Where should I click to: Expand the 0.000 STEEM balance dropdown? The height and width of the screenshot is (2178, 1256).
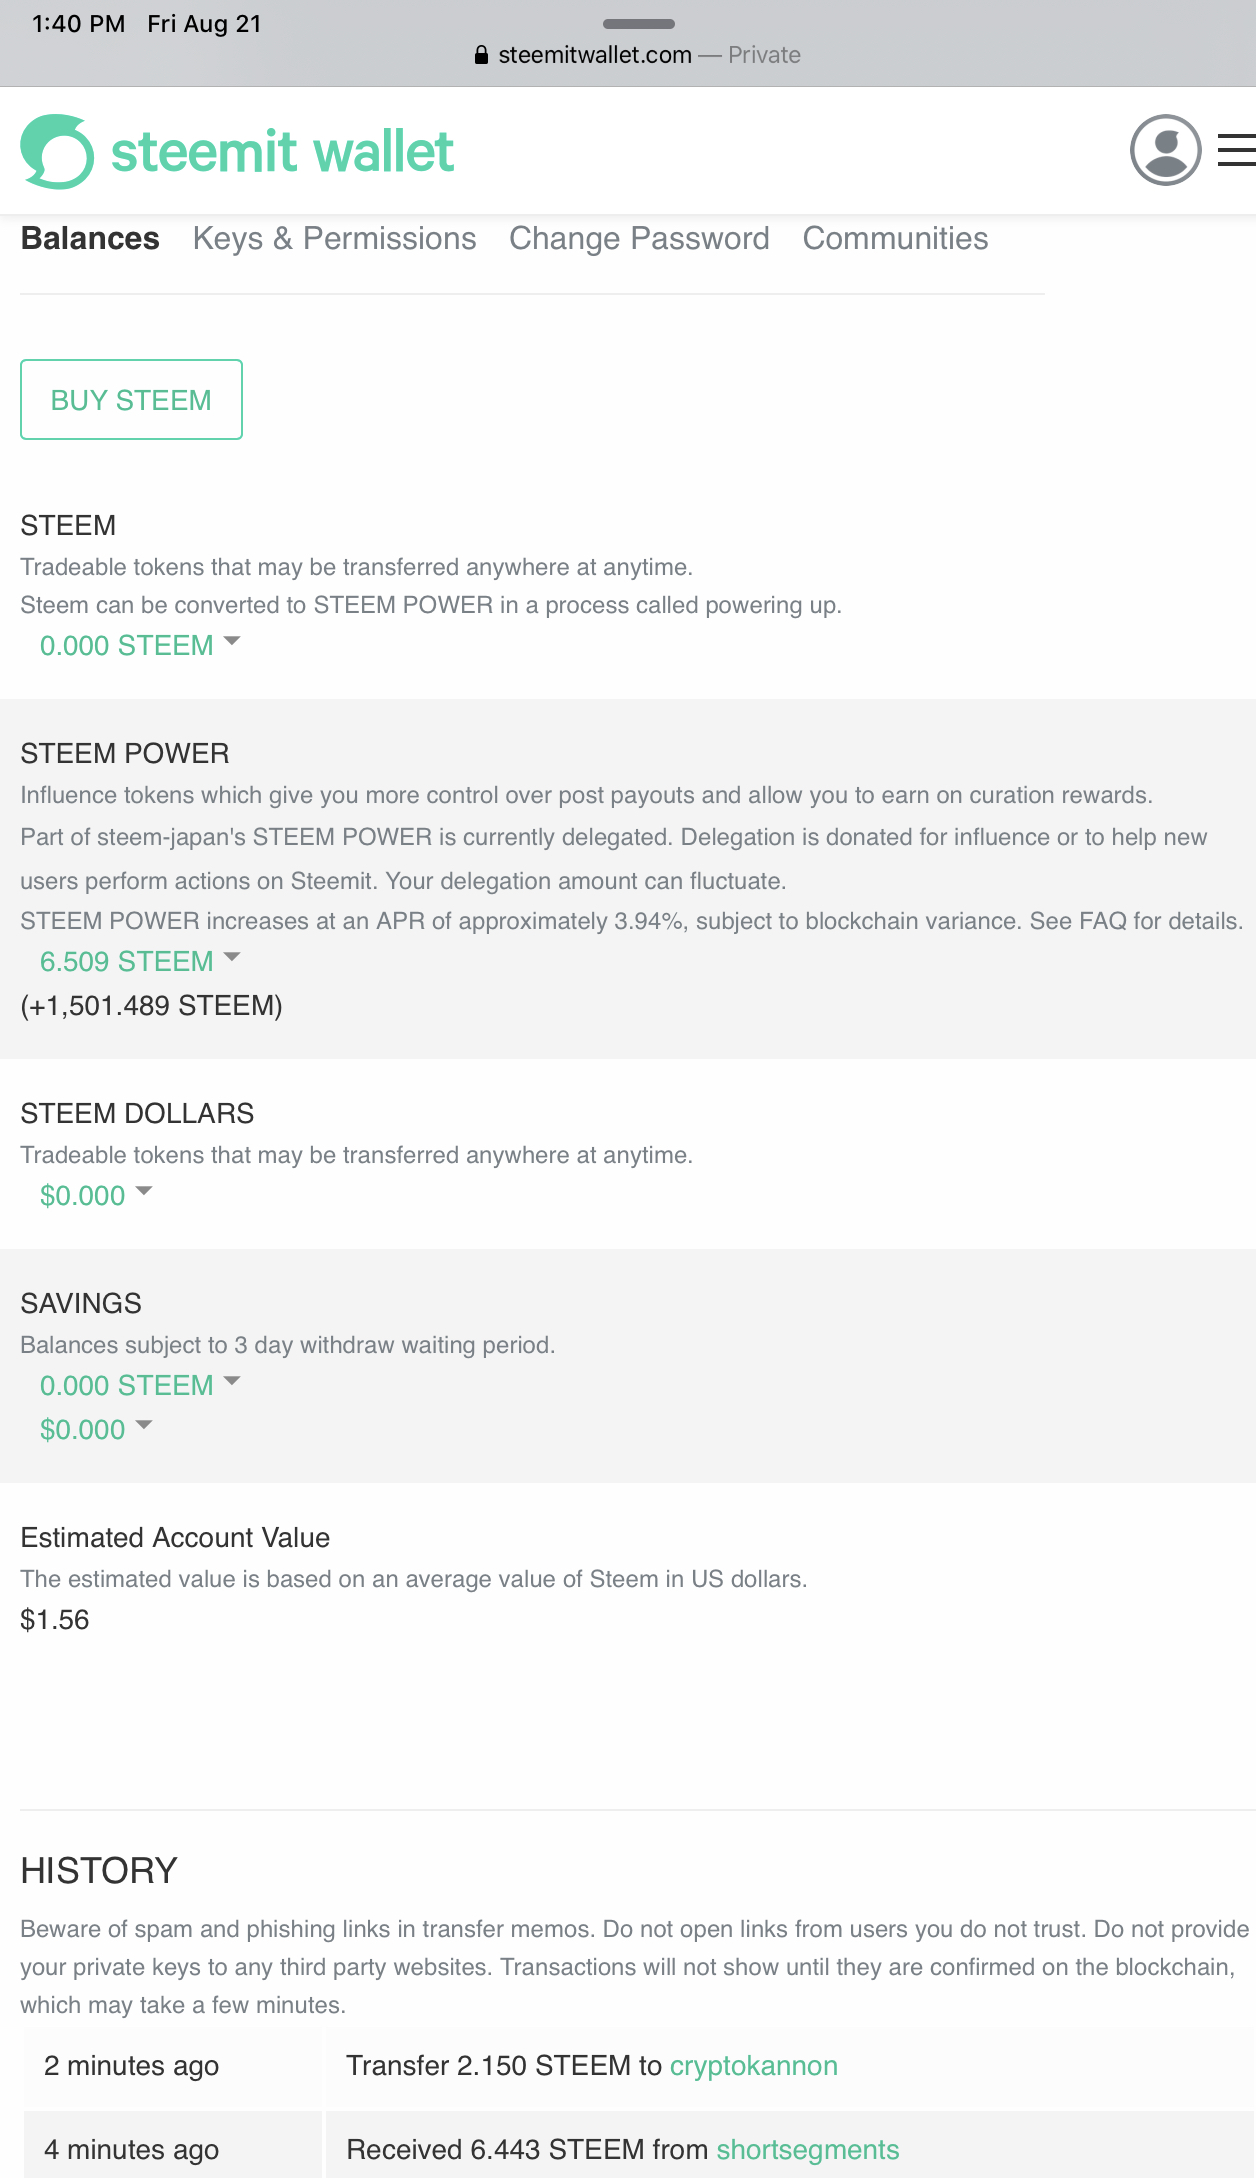click(x=140, y=645)
